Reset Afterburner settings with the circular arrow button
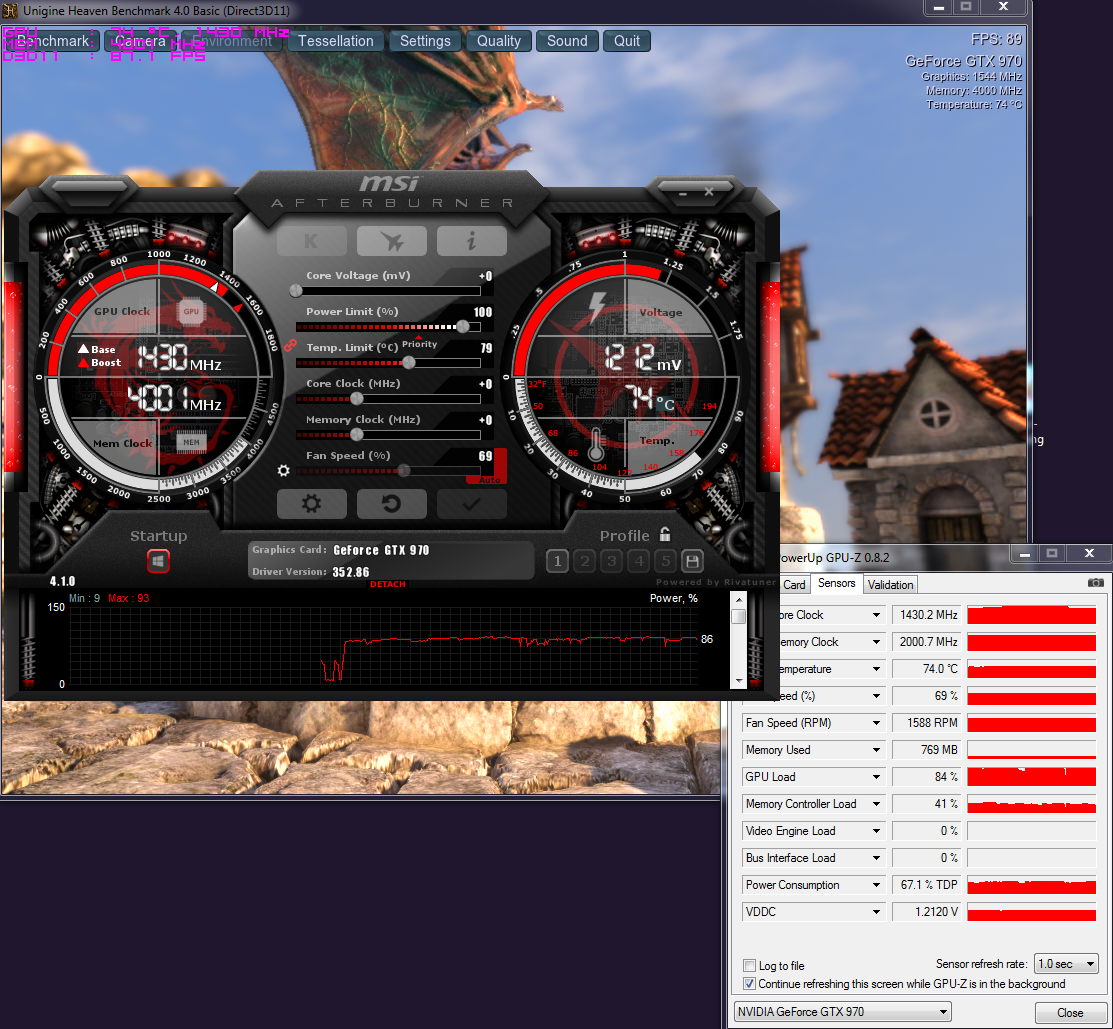The width and height of the screenshot is (1113, 1029). (392, 504)
